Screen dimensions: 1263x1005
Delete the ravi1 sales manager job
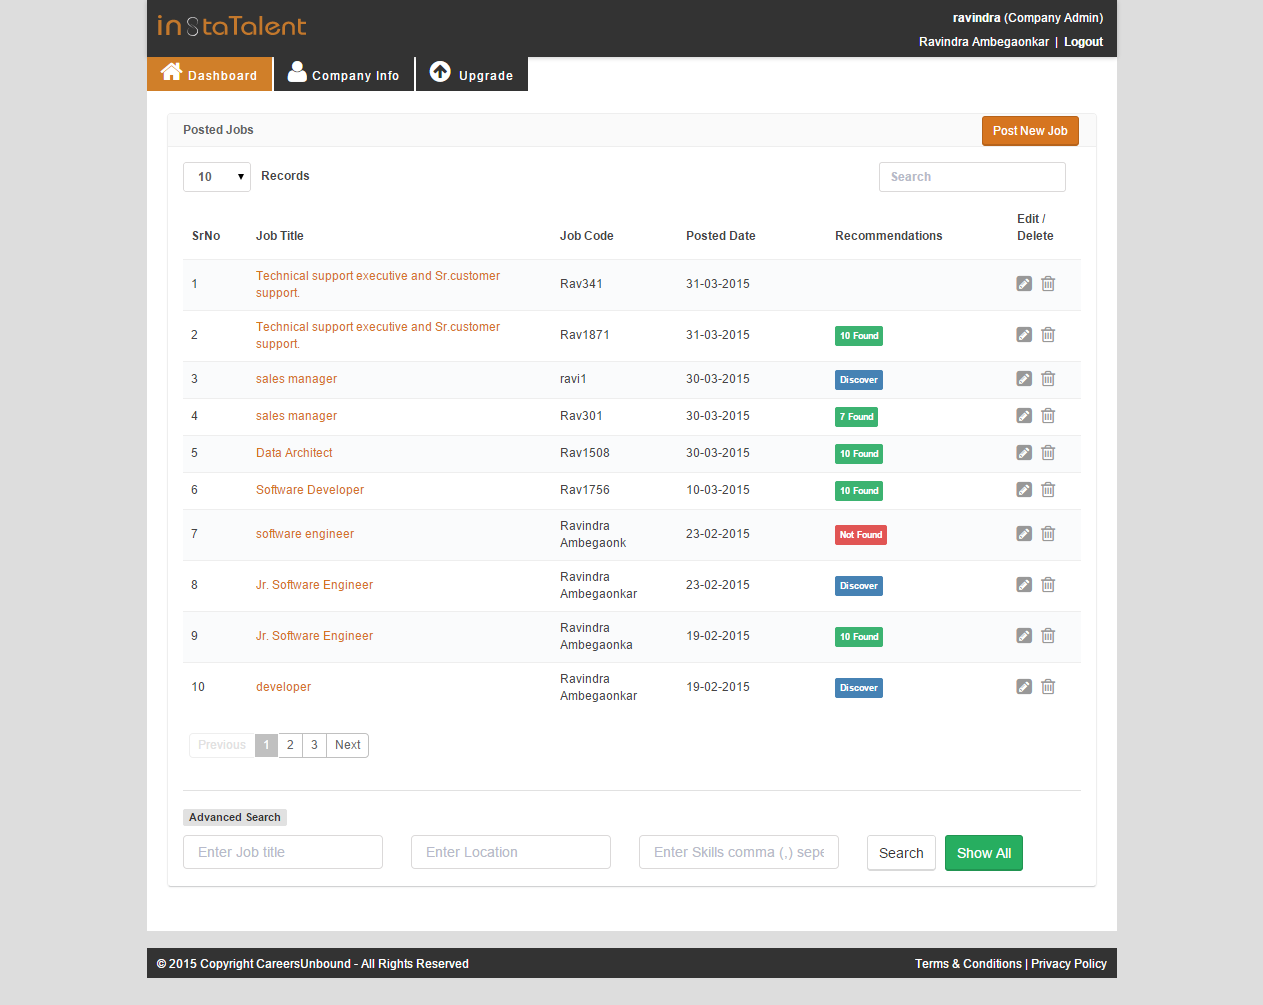(1048, 379)
